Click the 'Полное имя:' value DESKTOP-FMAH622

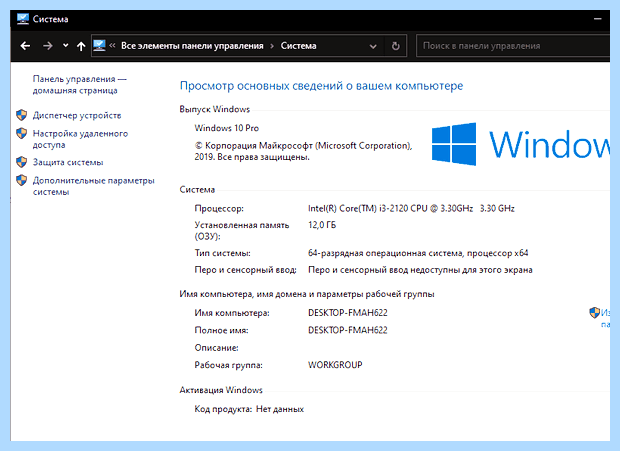(x=348, y=330)
